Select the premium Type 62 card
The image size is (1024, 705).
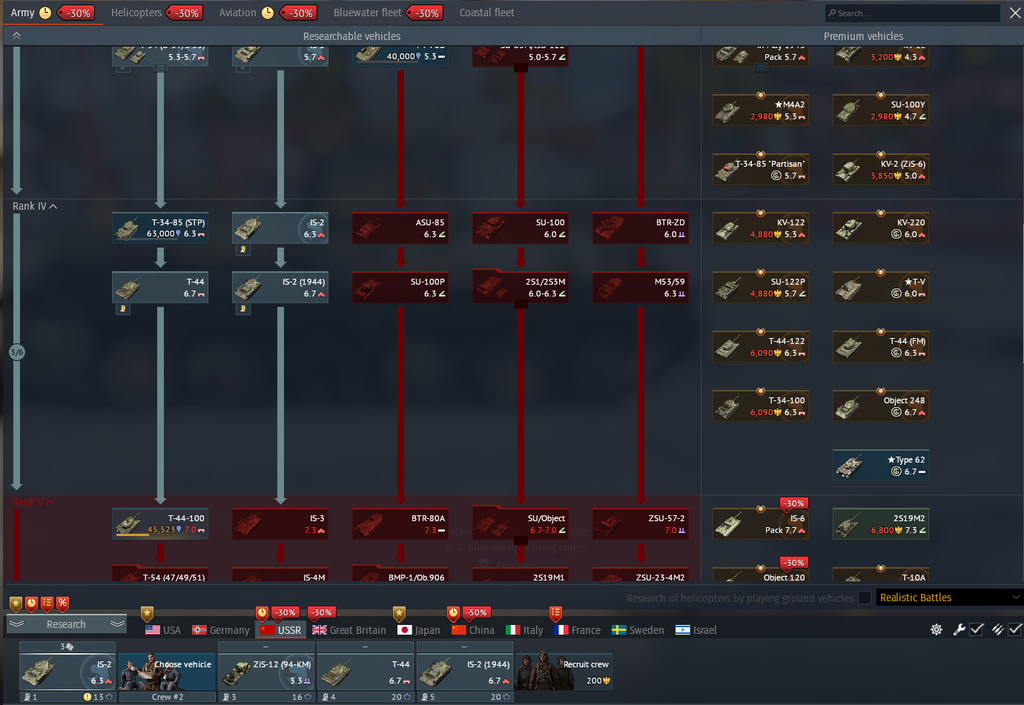(881, 465)
